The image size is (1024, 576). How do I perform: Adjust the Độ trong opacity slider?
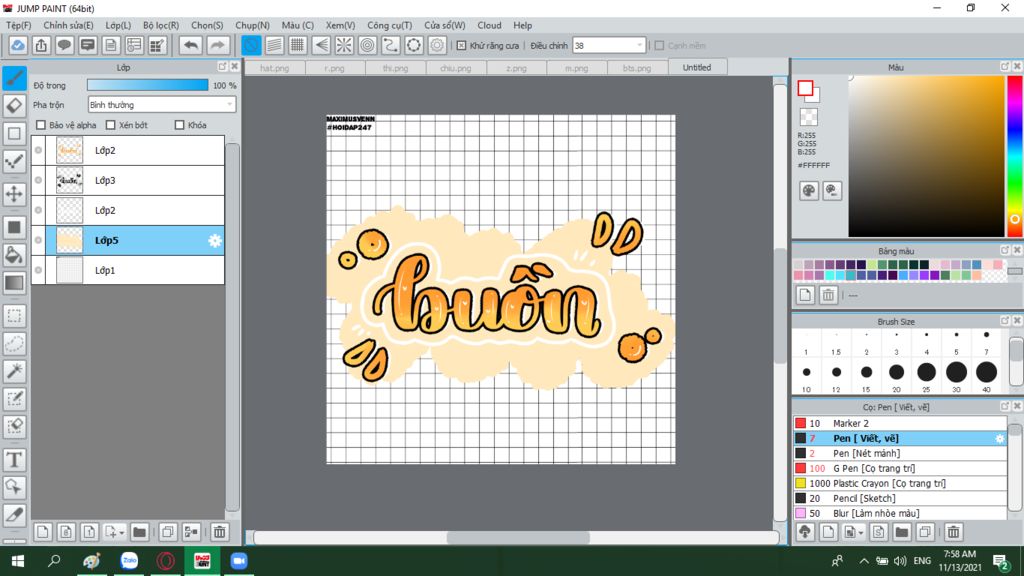tap(148, 85)
